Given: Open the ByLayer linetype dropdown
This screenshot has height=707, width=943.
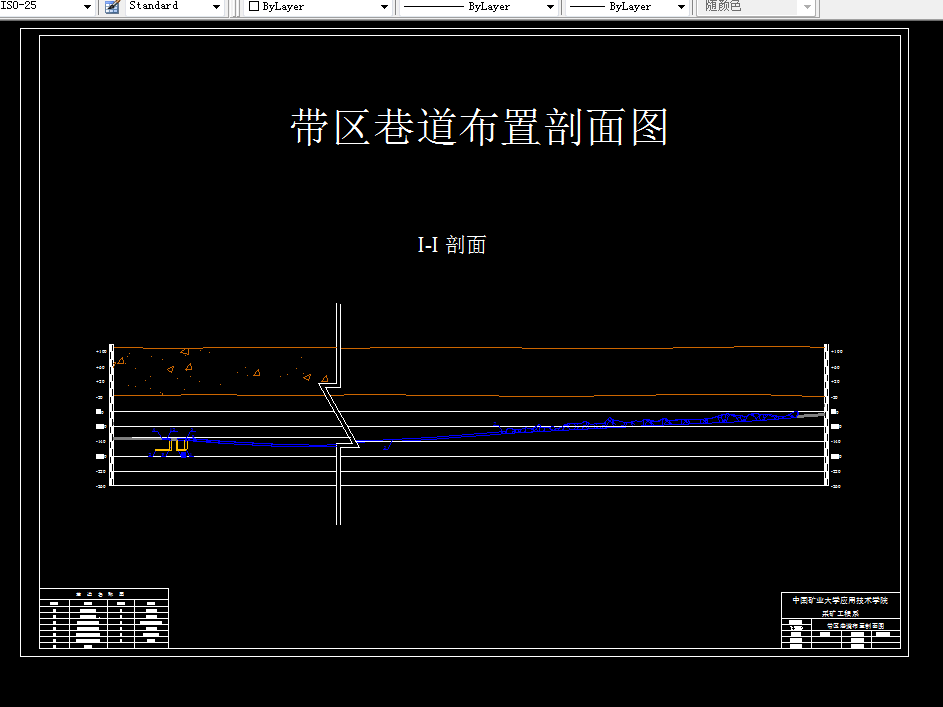Looking at the screenshot, I should (550, 7).
